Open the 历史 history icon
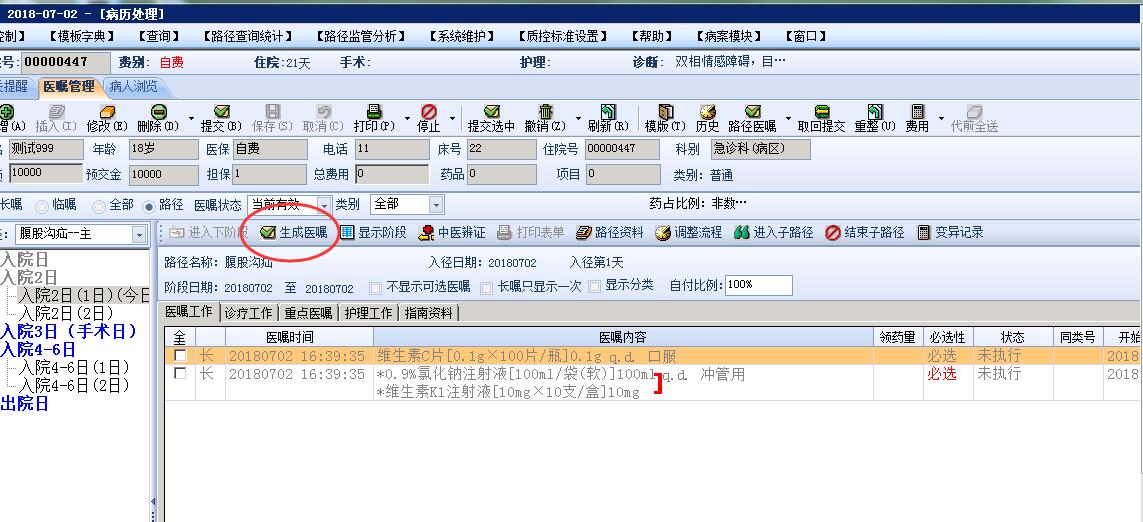The width and height of the screenshot is (1143, 522). tap(707, 112)
